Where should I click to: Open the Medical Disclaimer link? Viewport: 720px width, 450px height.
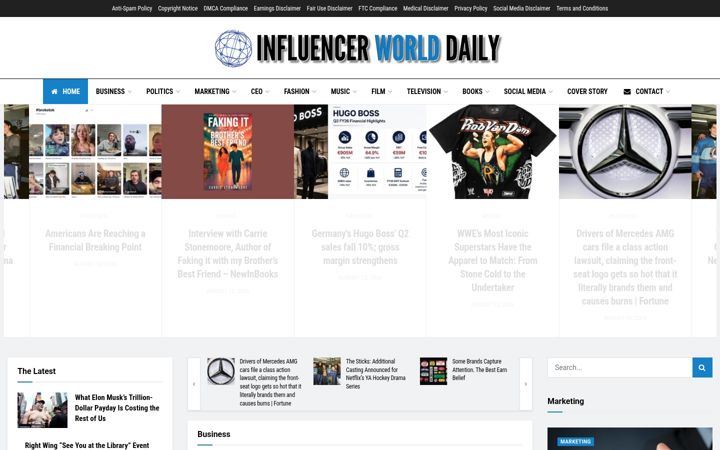[x=425, y=8]
